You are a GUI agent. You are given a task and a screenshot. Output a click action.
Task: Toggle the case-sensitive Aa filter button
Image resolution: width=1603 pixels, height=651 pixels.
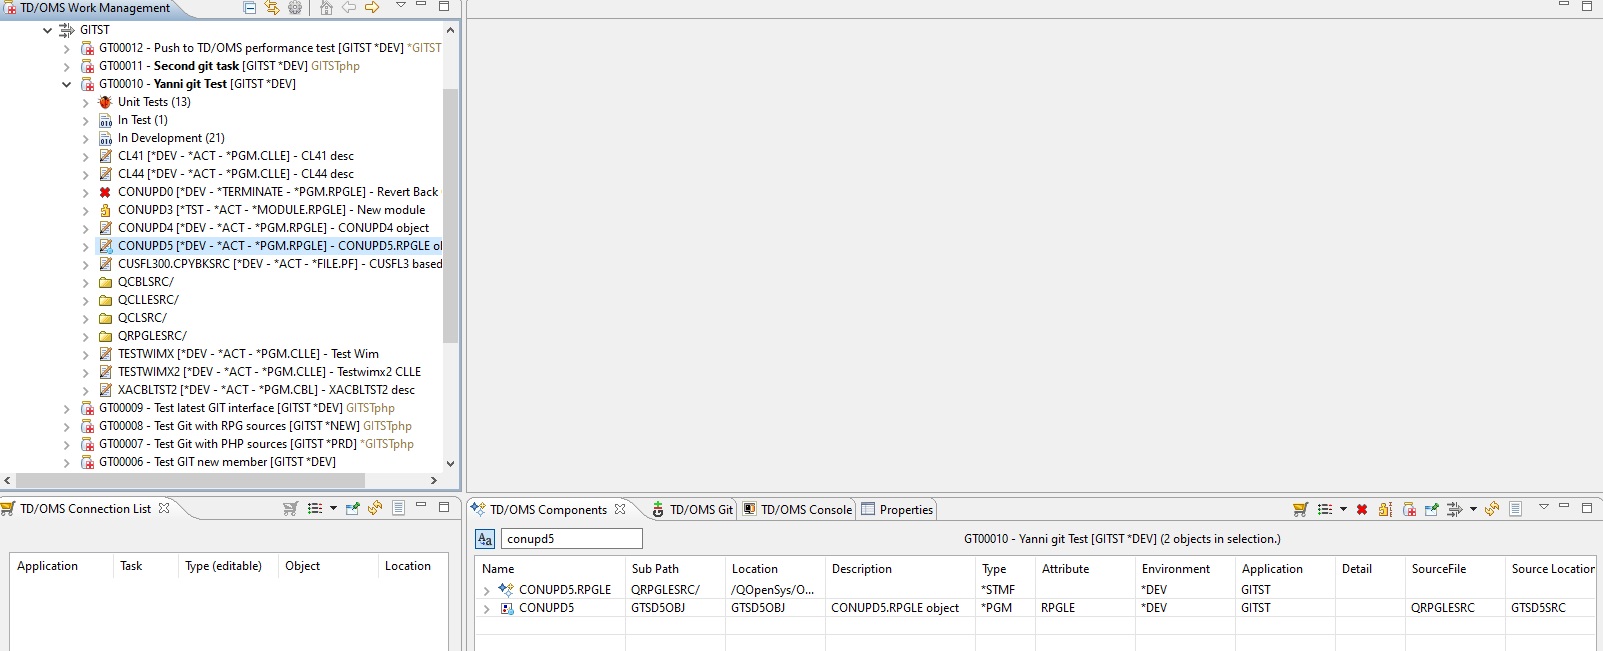tap(485, 539)
